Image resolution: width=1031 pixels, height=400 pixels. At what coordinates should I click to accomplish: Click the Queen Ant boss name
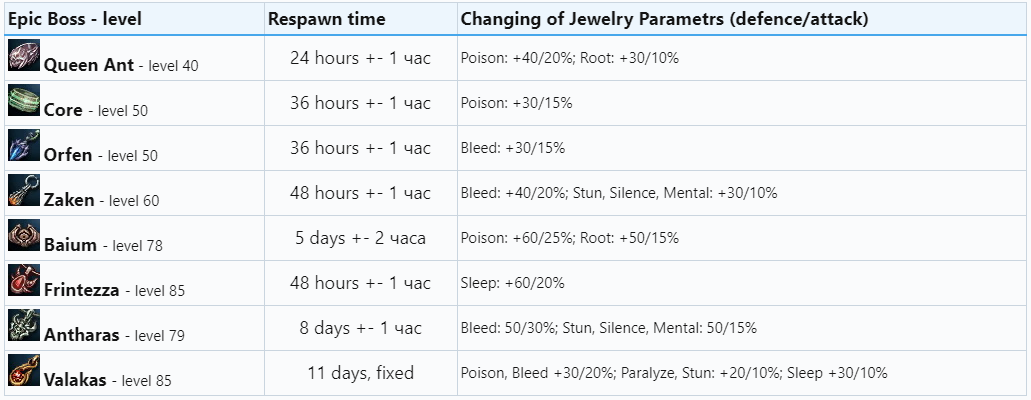(88, 65)
